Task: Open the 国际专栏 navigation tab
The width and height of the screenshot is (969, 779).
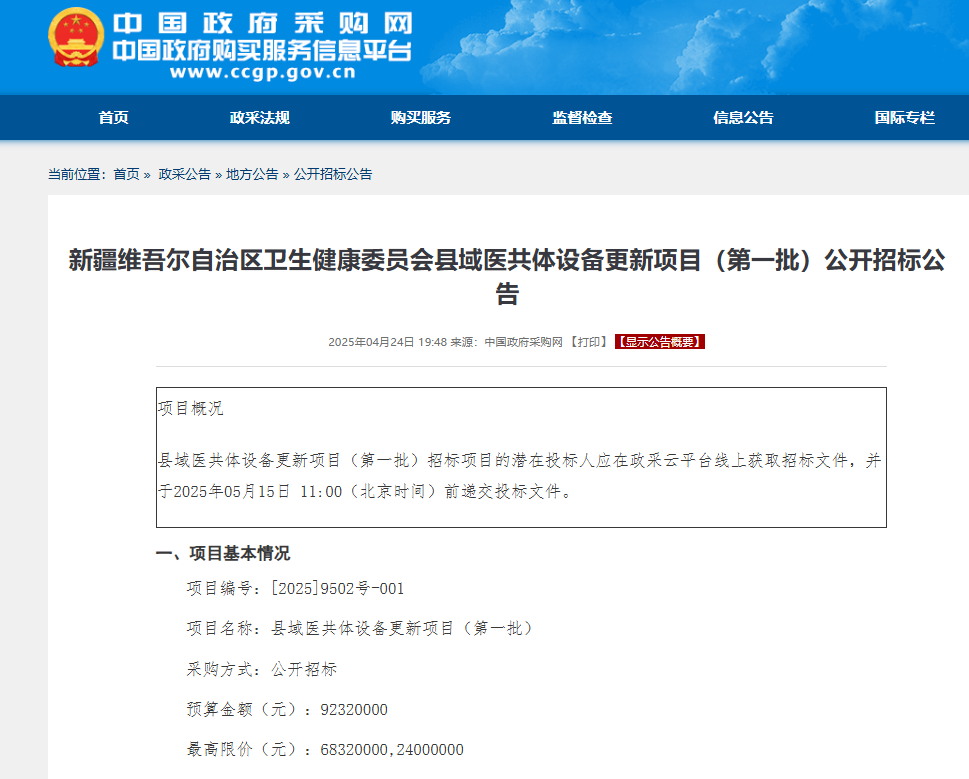Action: point(905,117)
